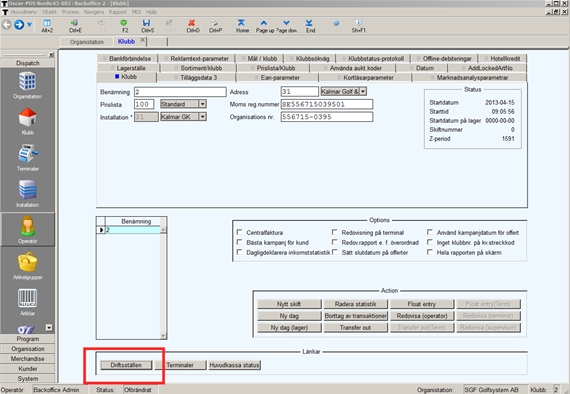Enable Sätt slutdatum på offerter checkbox
This screenshot has height=394, width=570.
click(334, 252)
